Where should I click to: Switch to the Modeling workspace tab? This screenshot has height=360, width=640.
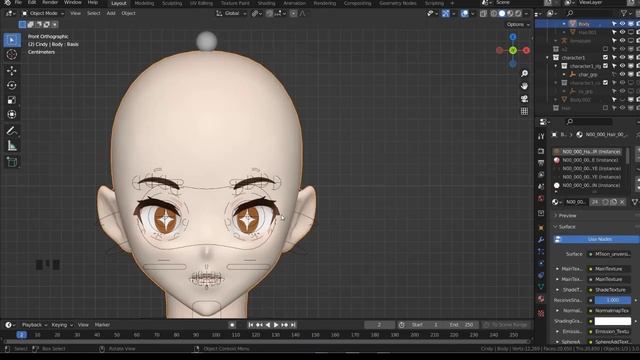144,3
